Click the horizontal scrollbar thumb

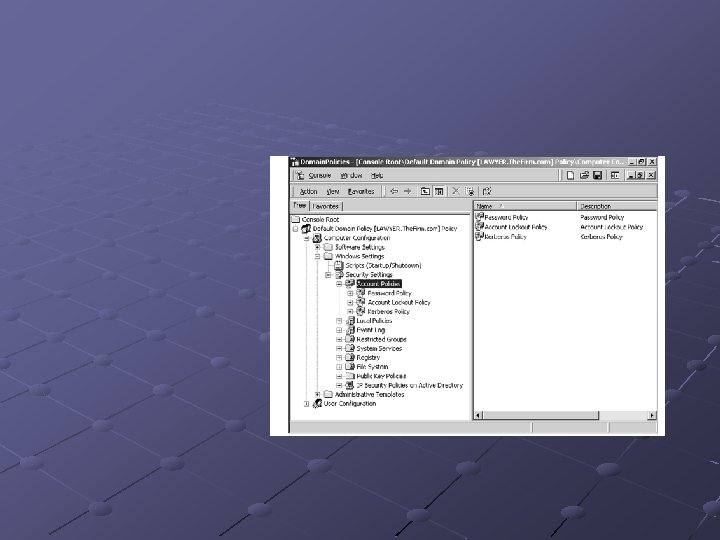tap(541, 415)
